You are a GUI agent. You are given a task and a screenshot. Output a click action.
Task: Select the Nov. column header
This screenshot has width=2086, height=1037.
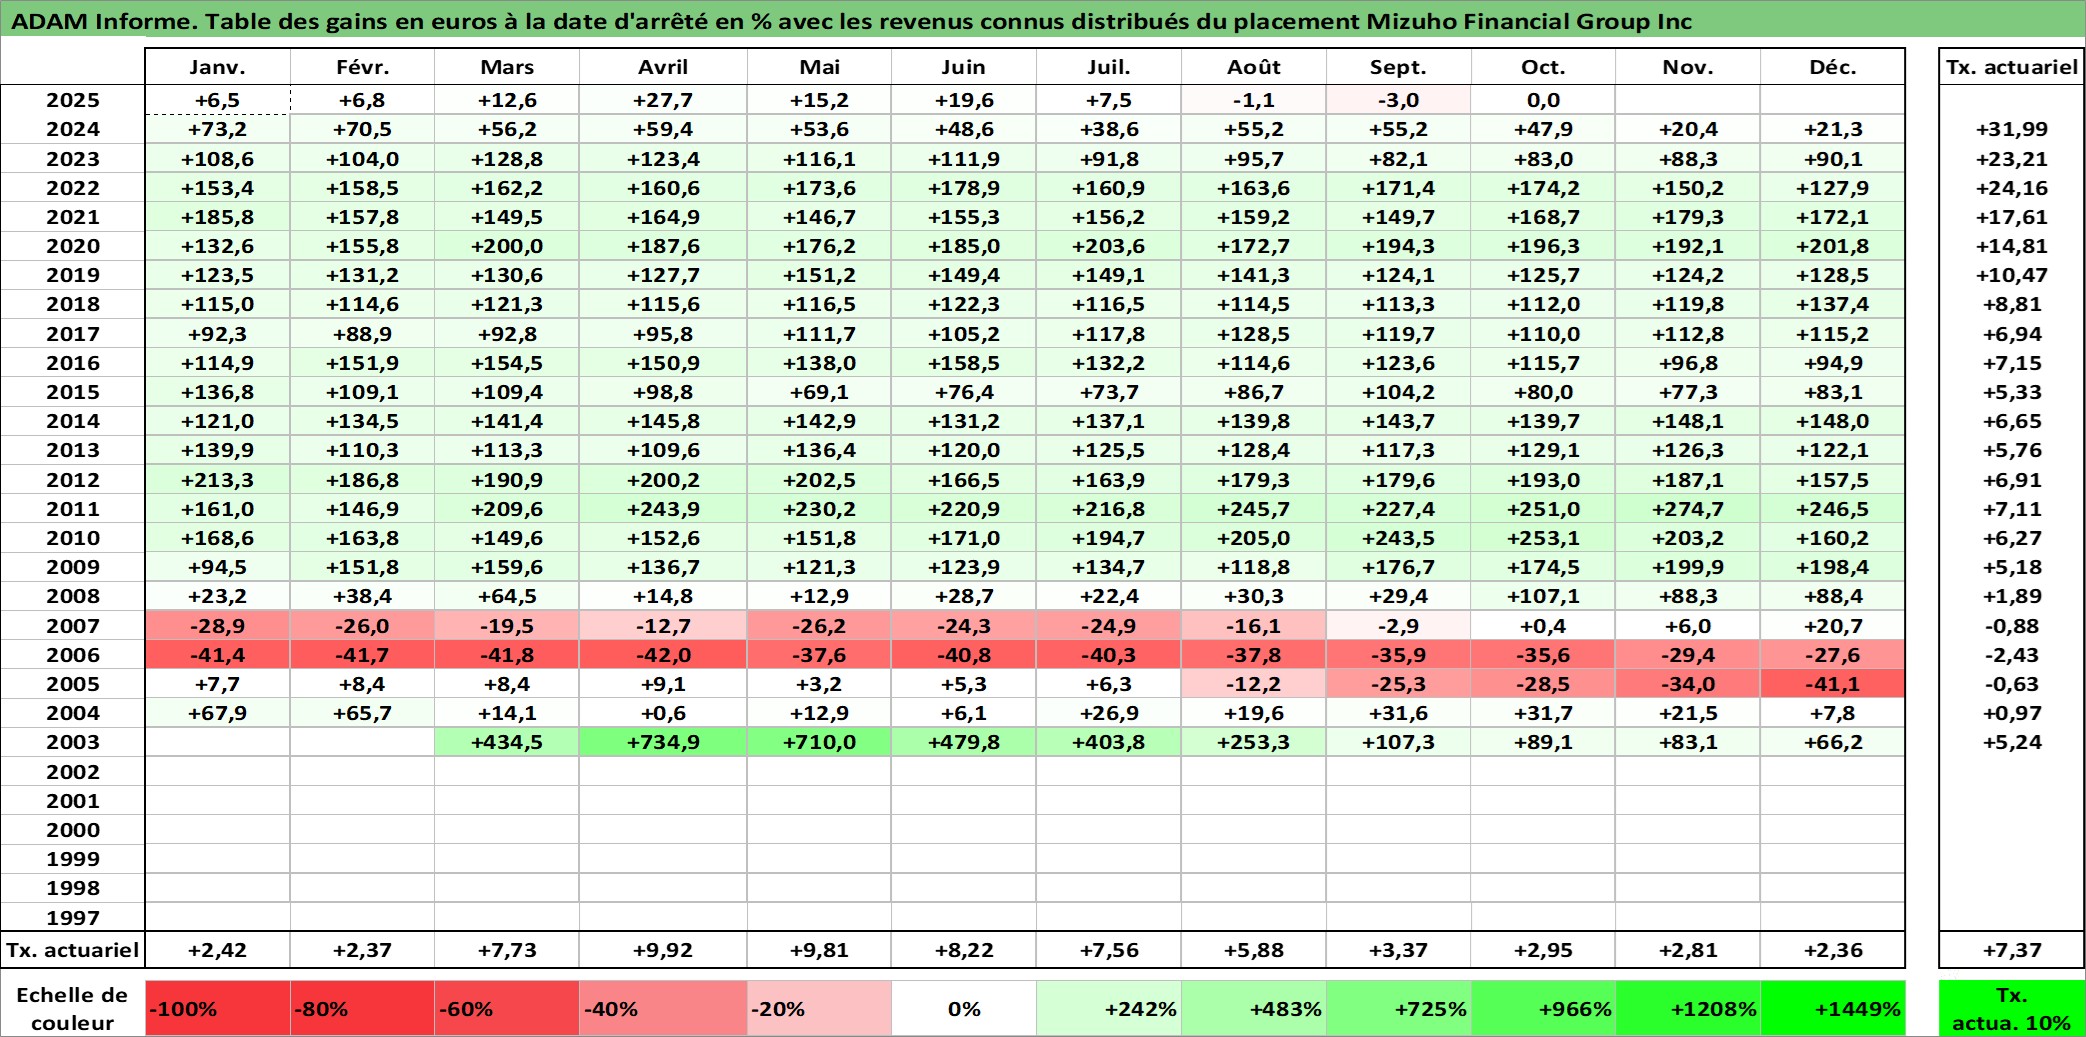(x=1688, y=67)
